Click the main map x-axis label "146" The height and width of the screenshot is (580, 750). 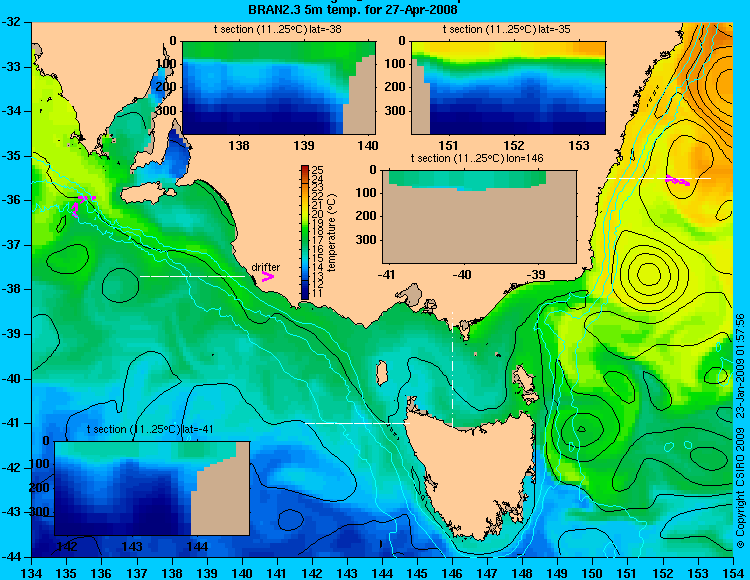click(452, 573)
